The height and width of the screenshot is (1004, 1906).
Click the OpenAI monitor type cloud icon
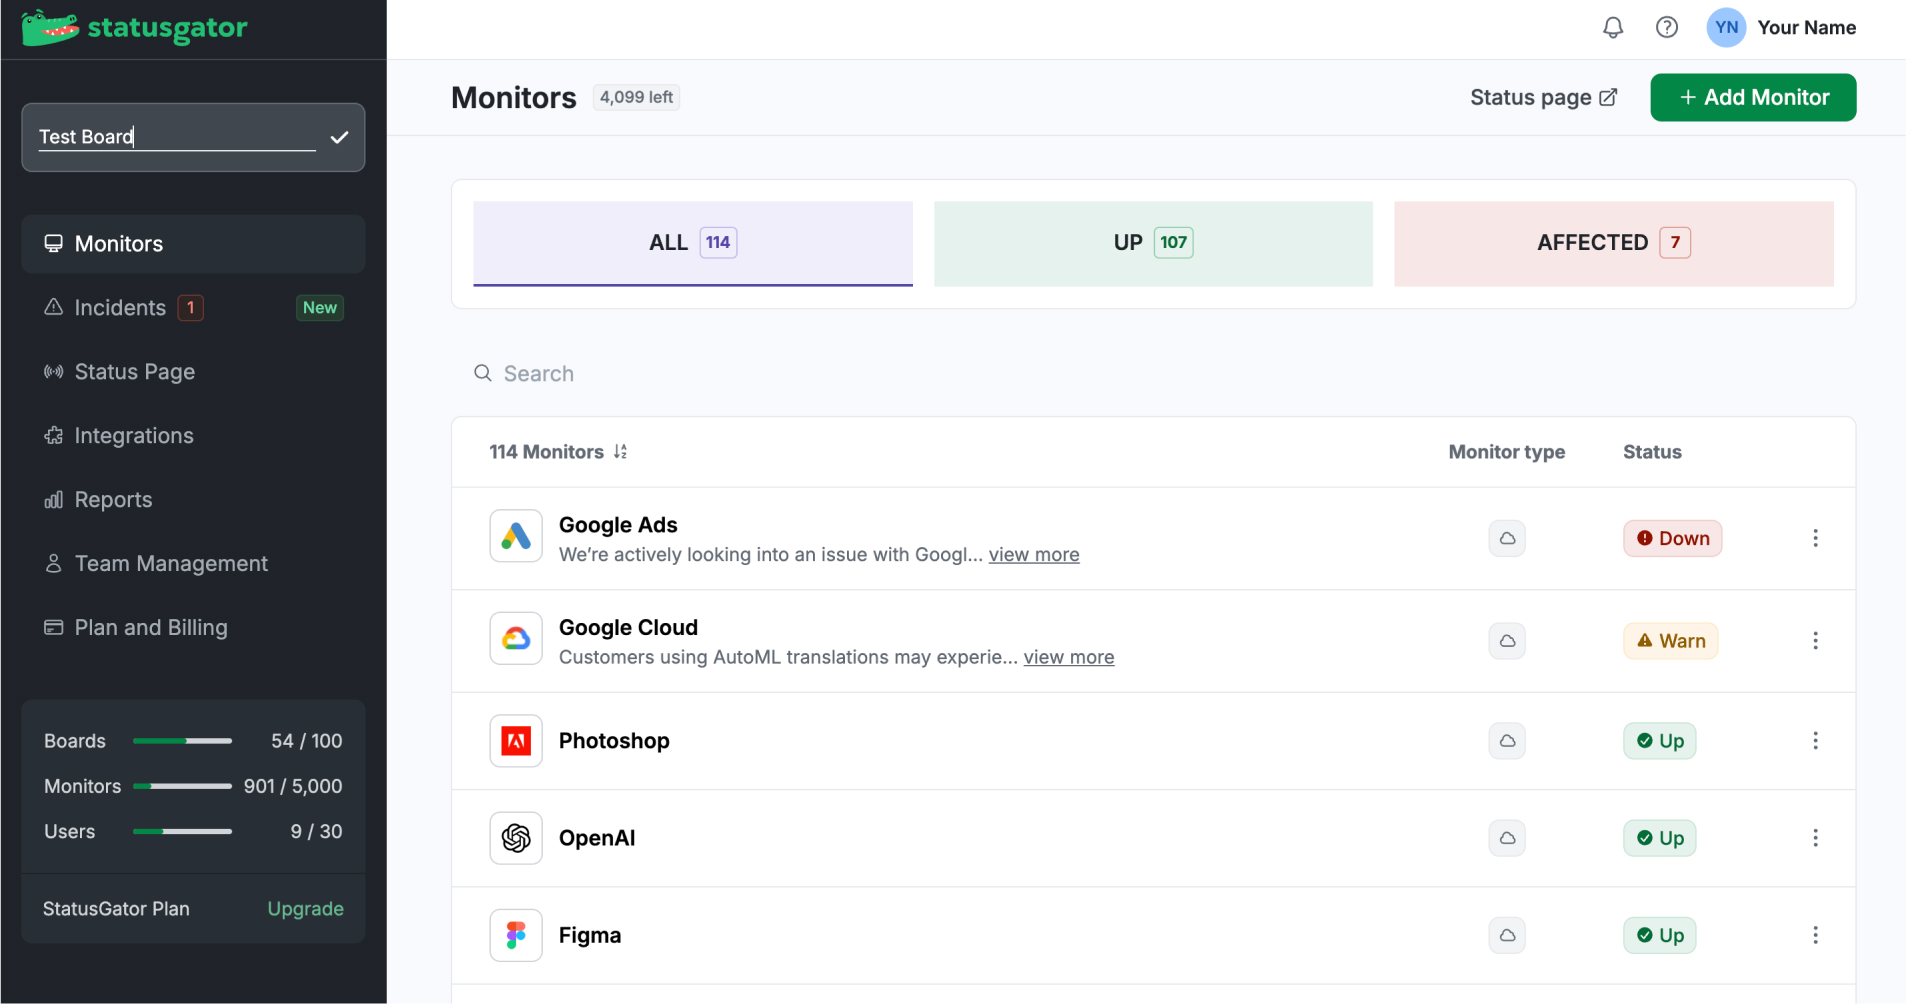(x=1507, y=838)
